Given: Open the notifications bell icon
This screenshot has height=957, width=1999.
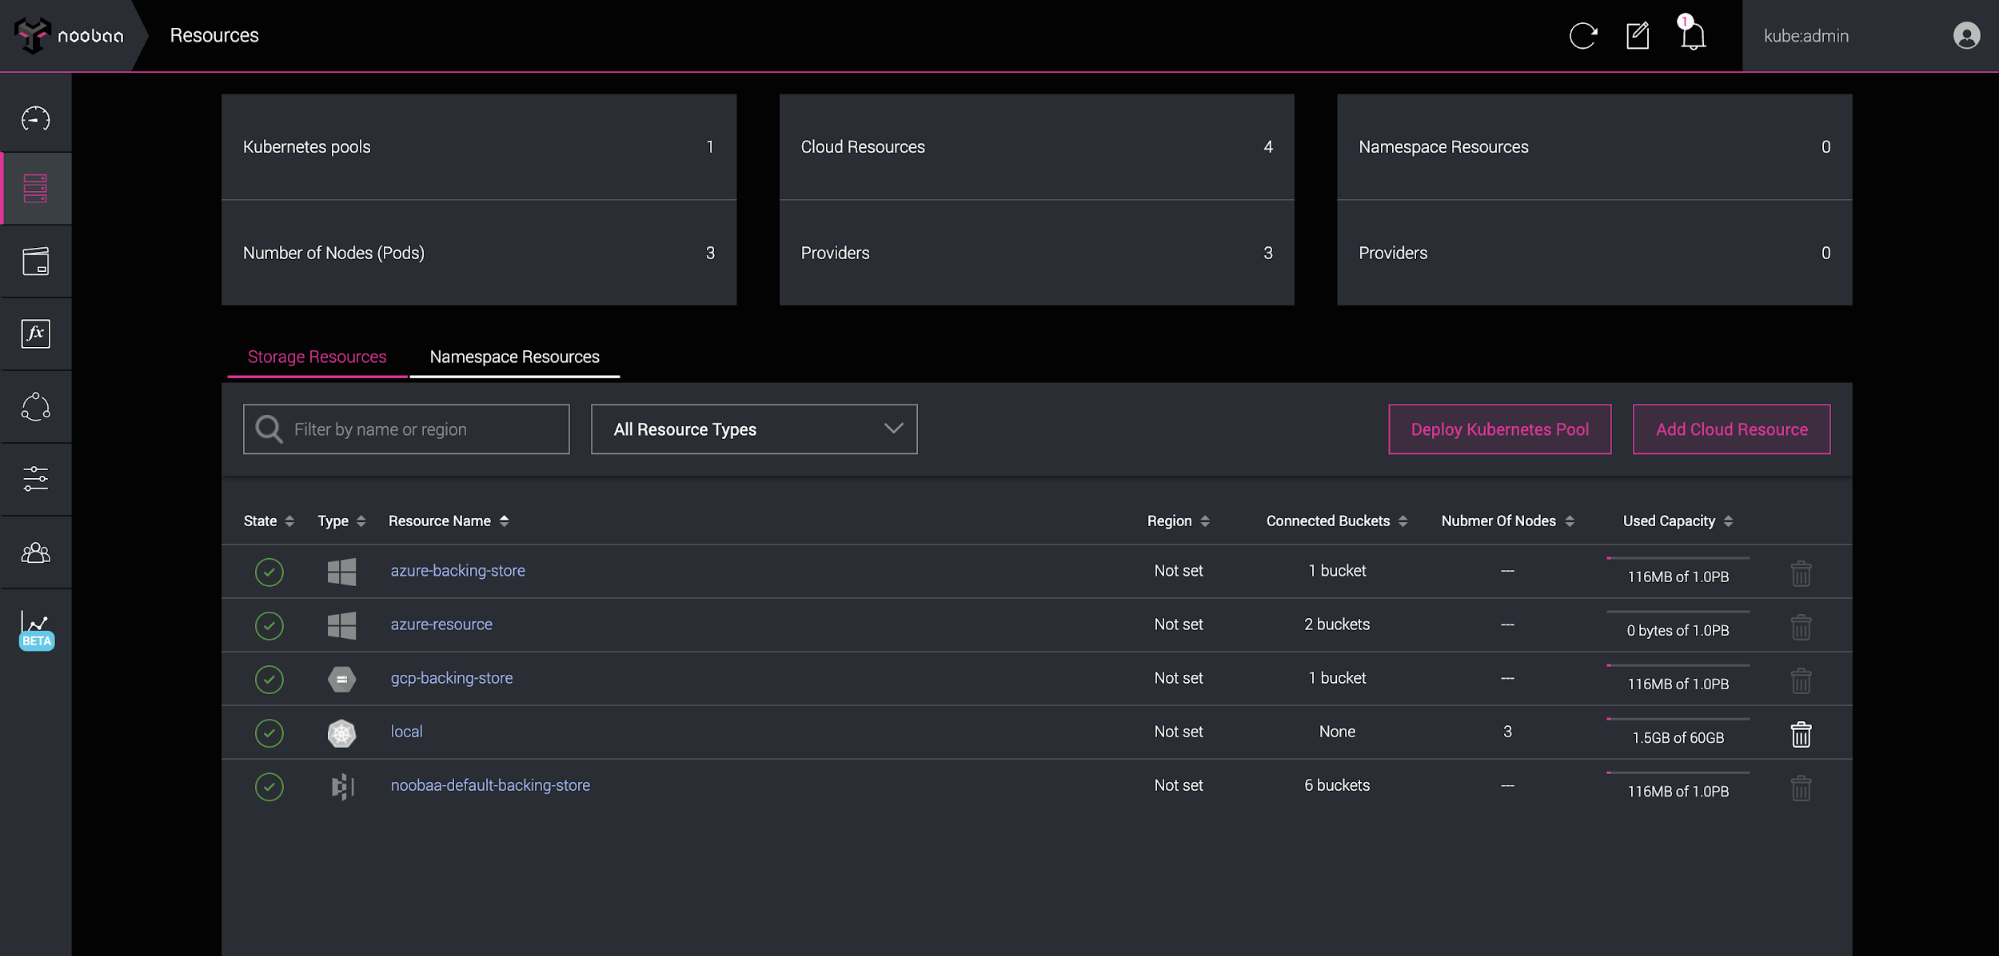Looking at the screenshot, I should coord(1692,37).
